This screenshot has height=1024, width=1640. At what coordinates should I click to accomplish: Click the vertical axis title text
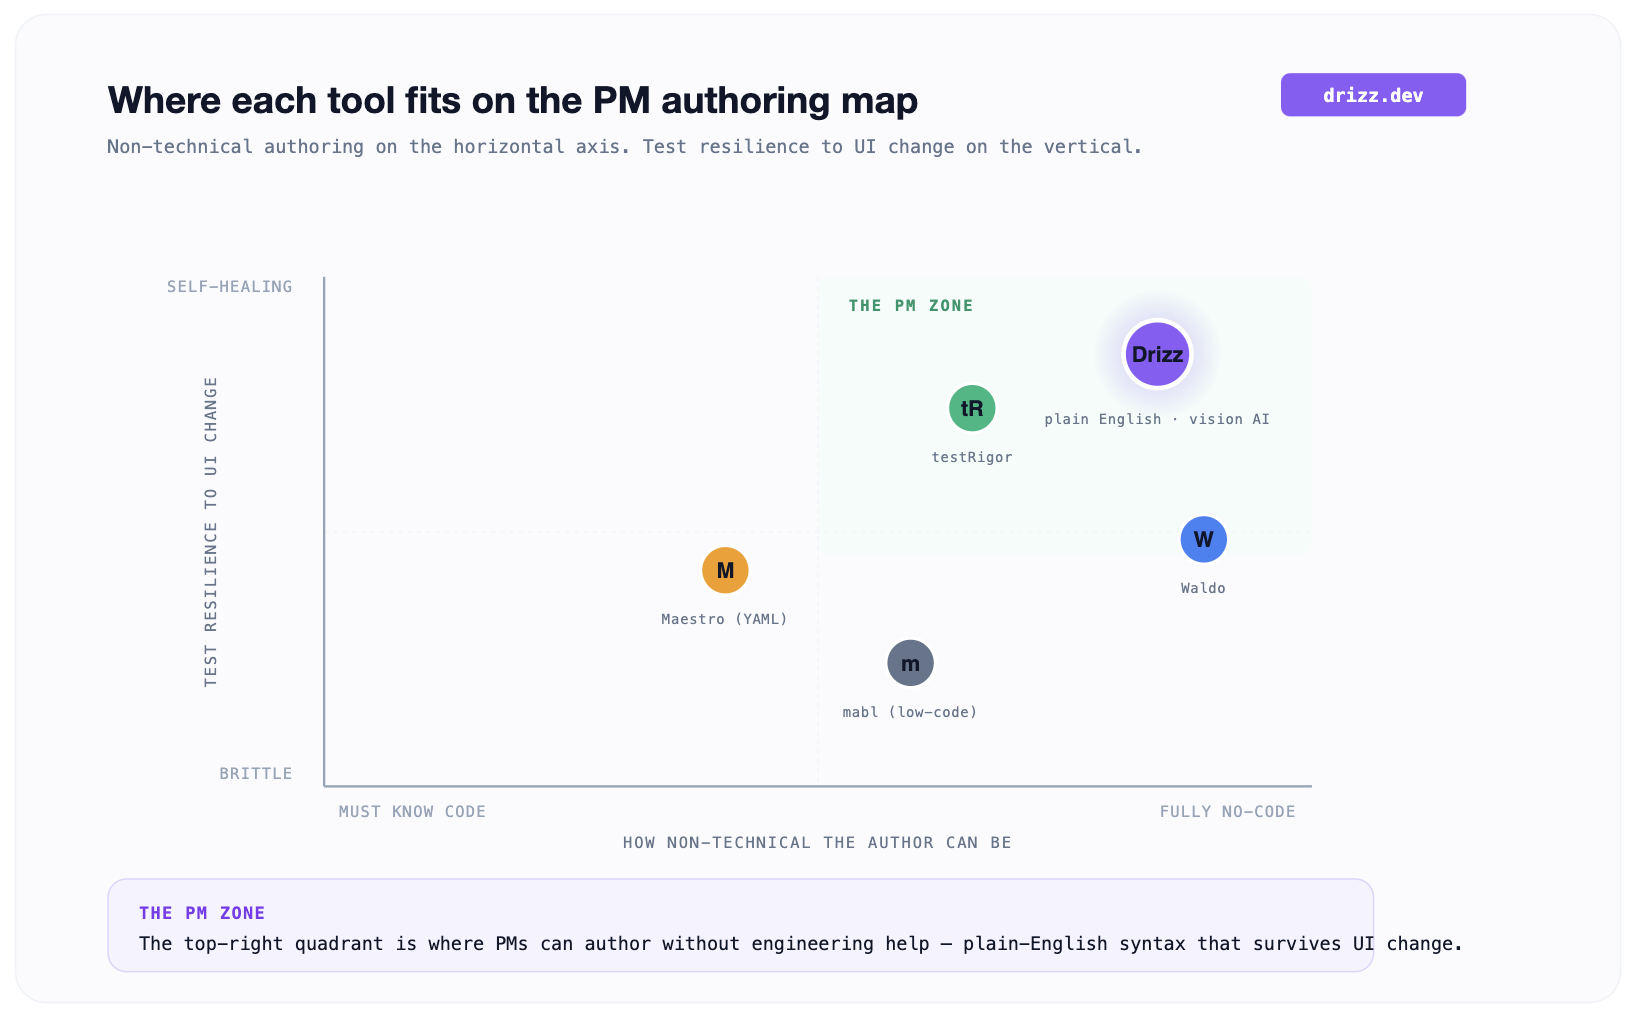pyautogui.click(x=210, y=531)
